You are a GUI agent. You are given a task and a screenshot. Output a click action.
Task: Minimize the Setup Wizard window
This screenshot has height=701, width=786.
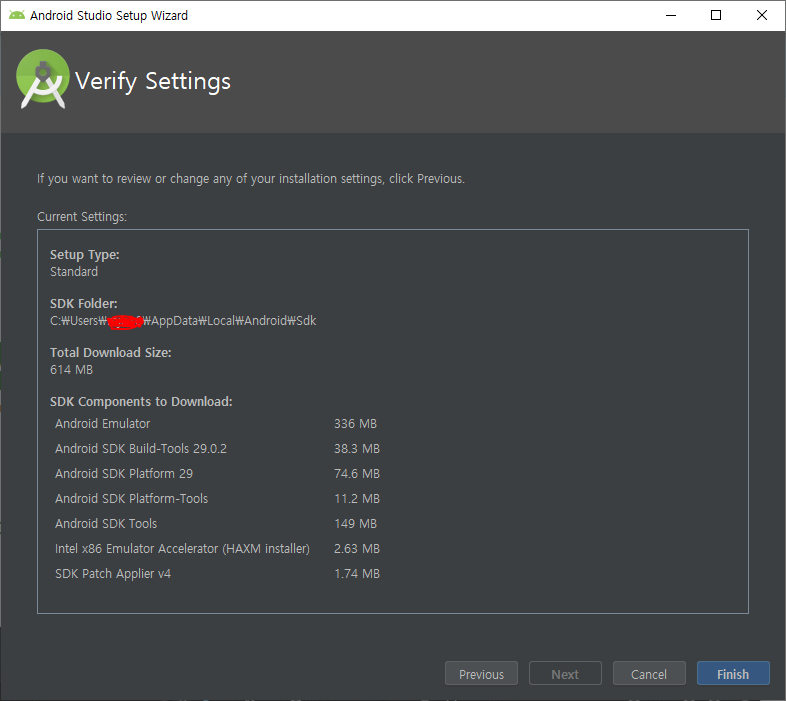tap(671, 16)
